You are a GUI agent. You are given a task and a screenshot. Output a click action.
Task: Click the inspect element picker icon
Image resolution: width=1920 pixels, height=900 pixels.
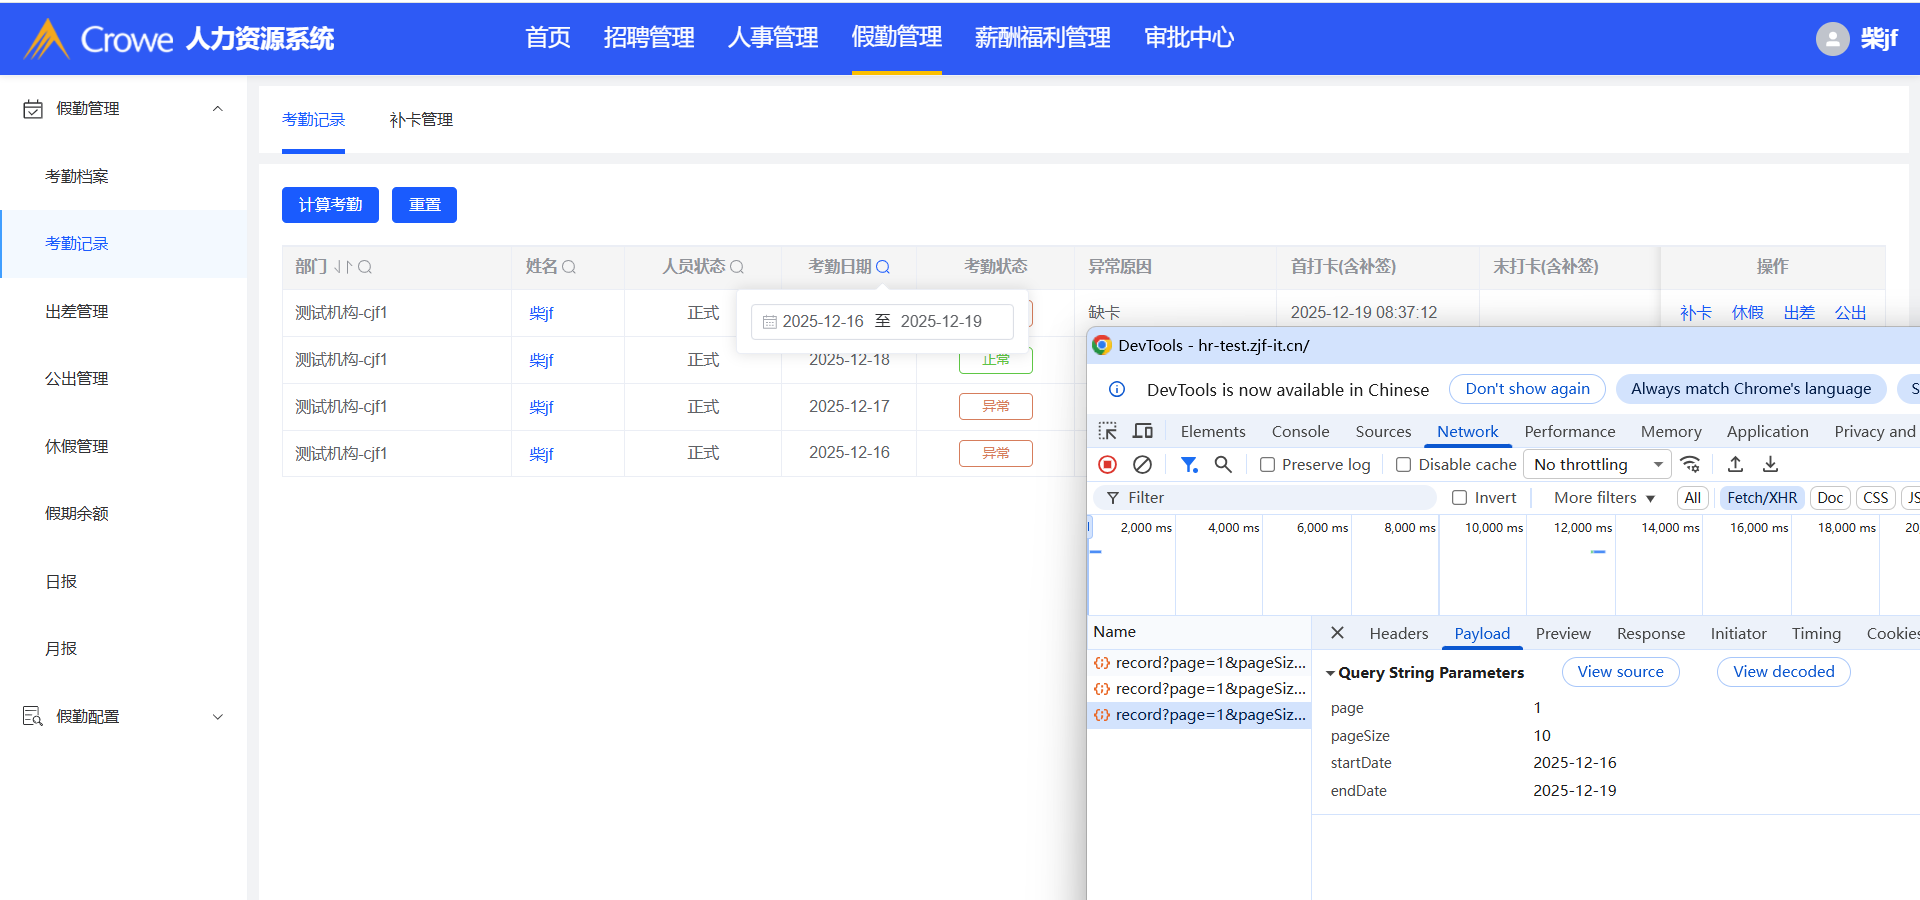[1108, 431]
